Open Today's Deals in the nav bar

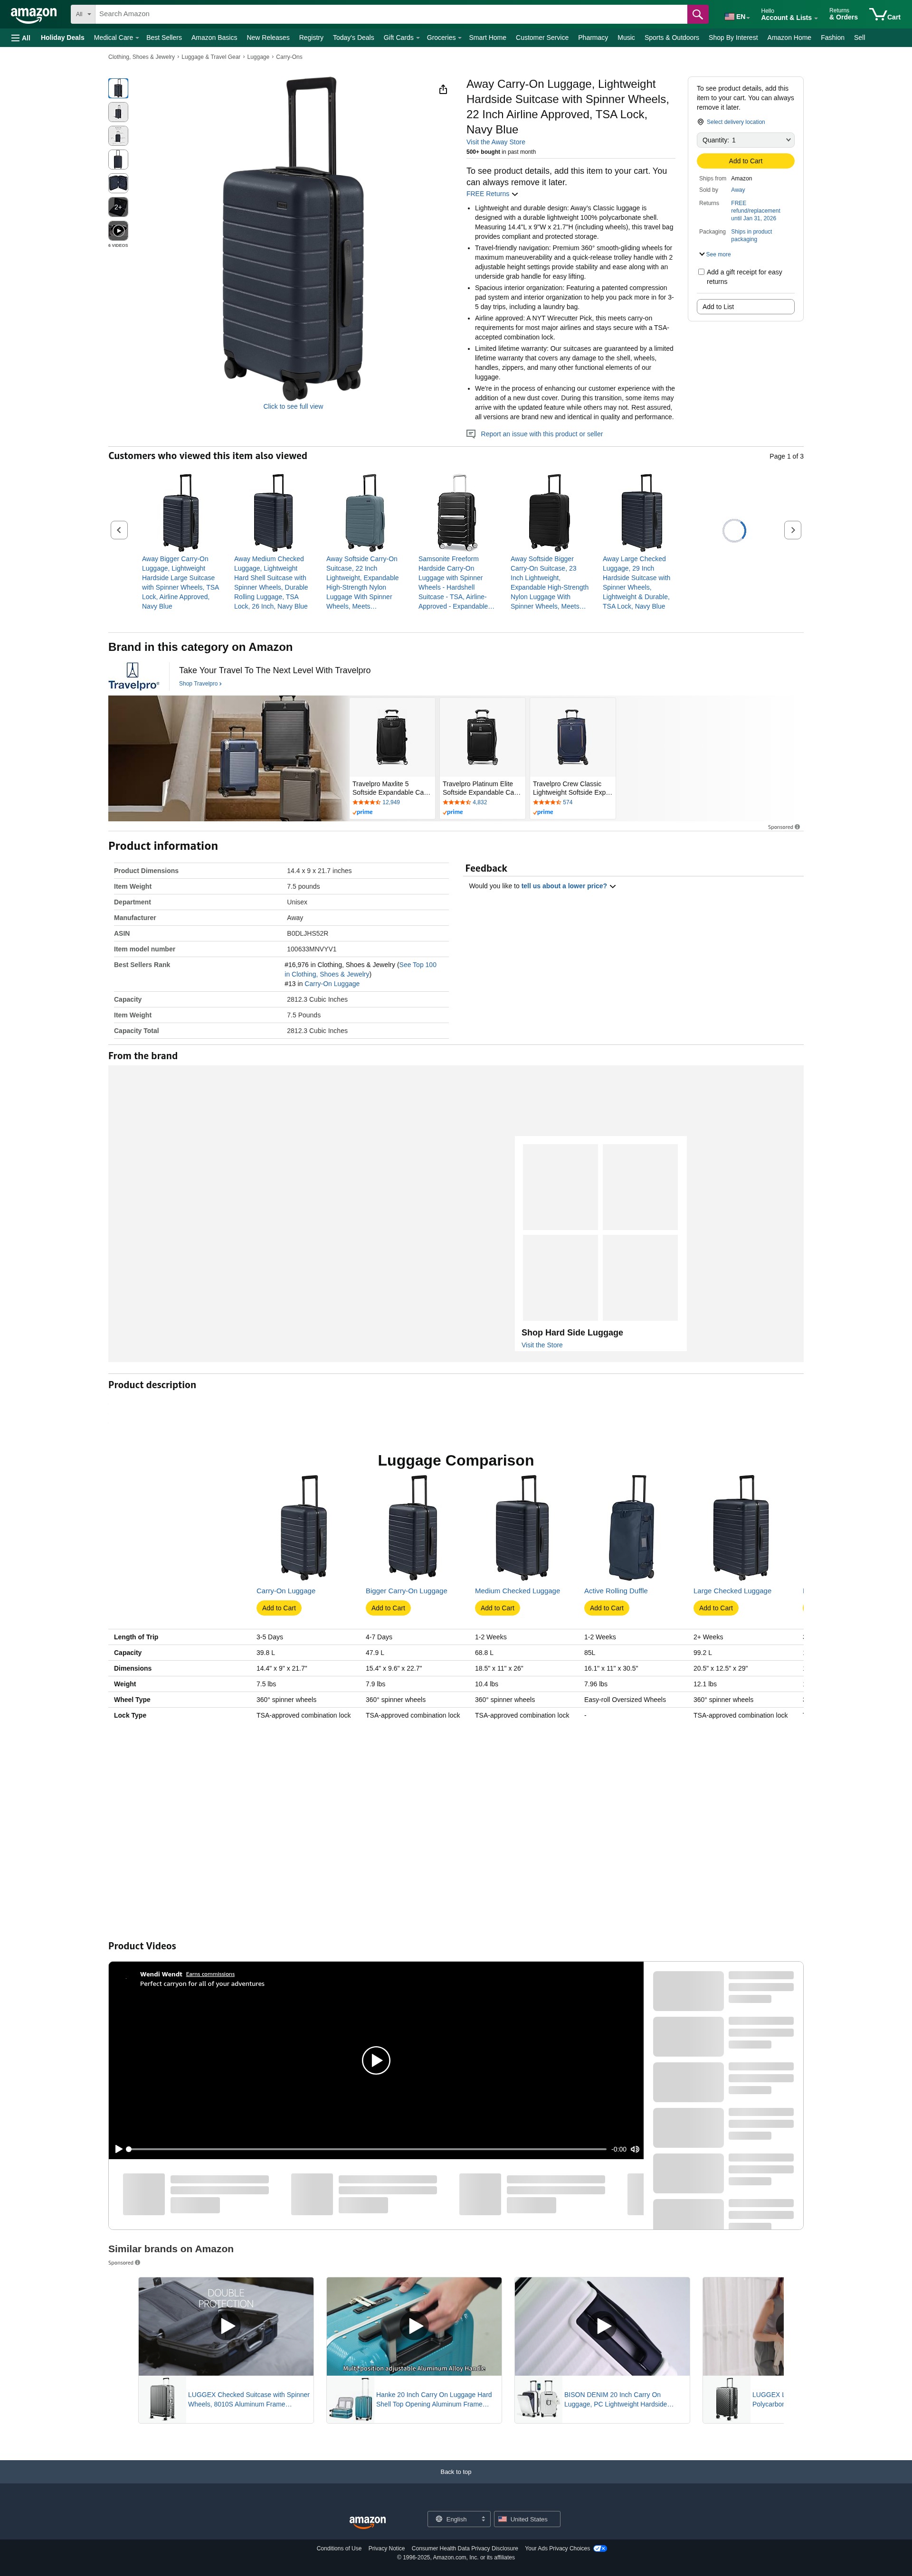point(353,37)
